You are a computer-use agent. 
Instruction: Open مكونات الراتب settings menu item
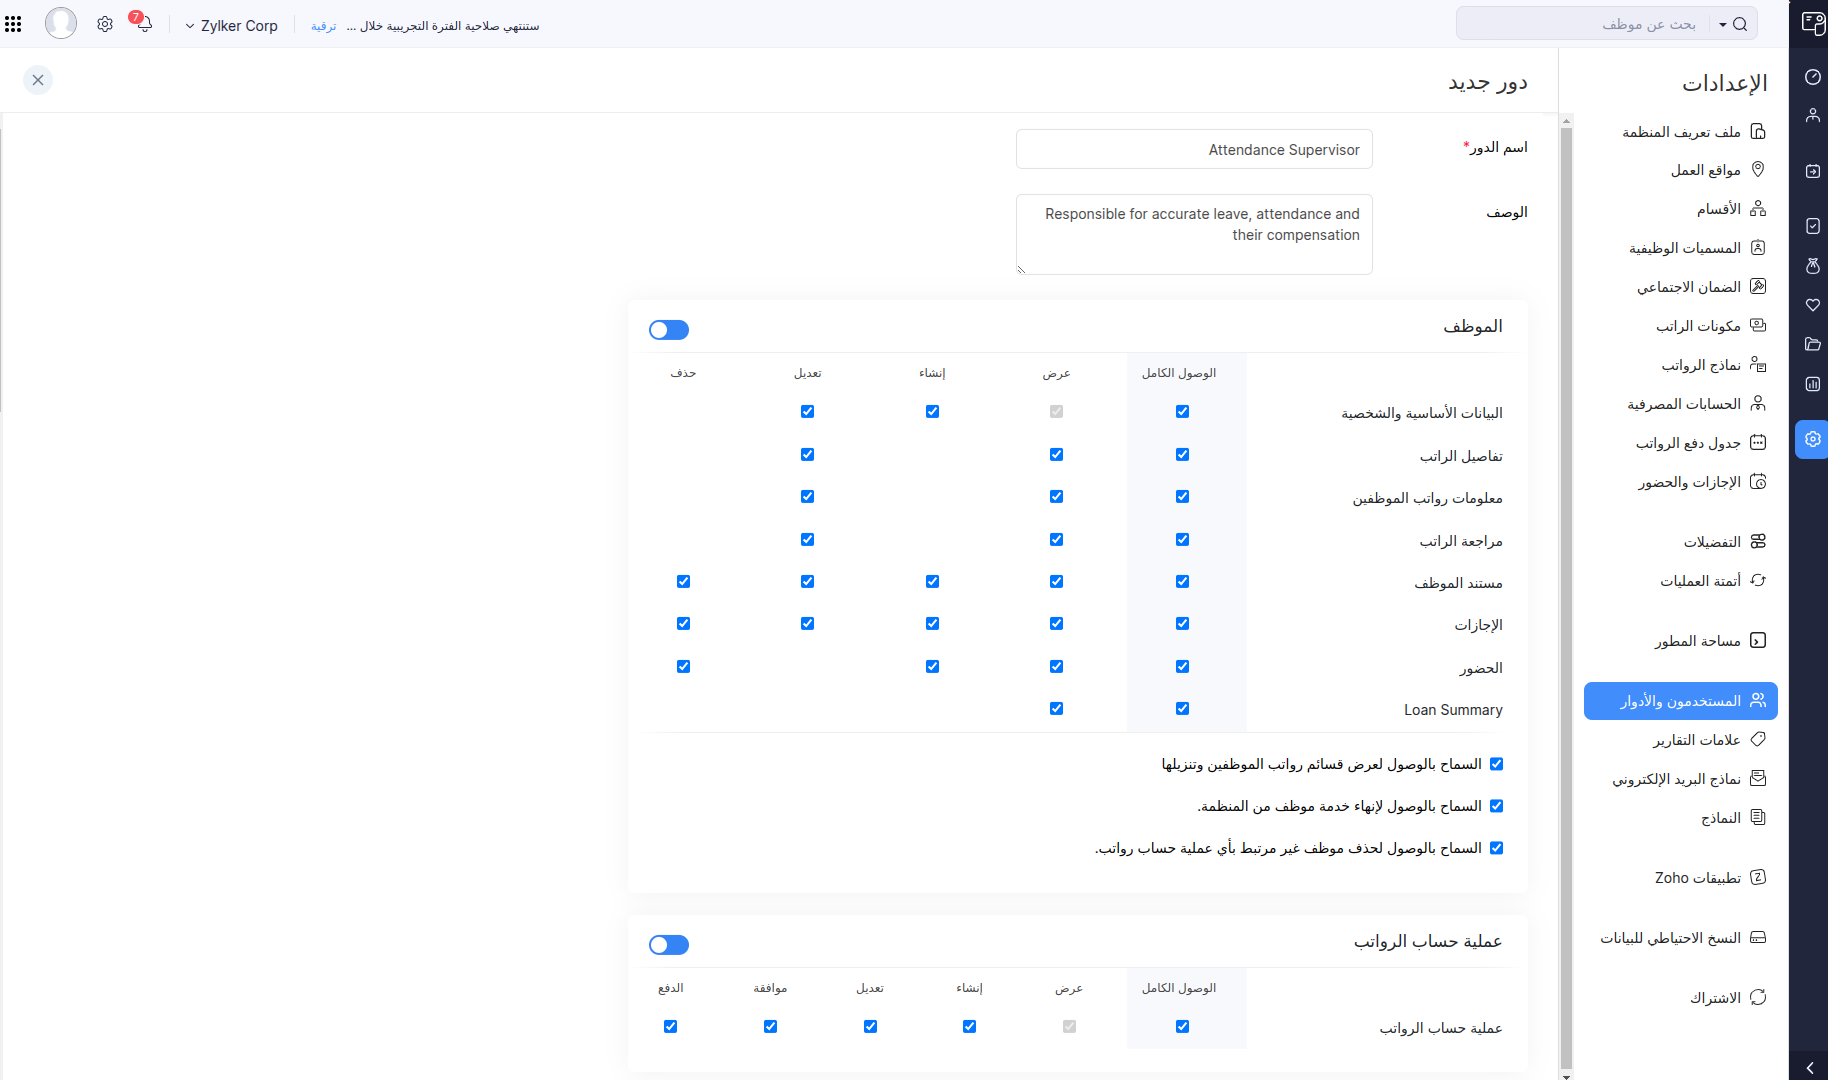pos(1698,326)
